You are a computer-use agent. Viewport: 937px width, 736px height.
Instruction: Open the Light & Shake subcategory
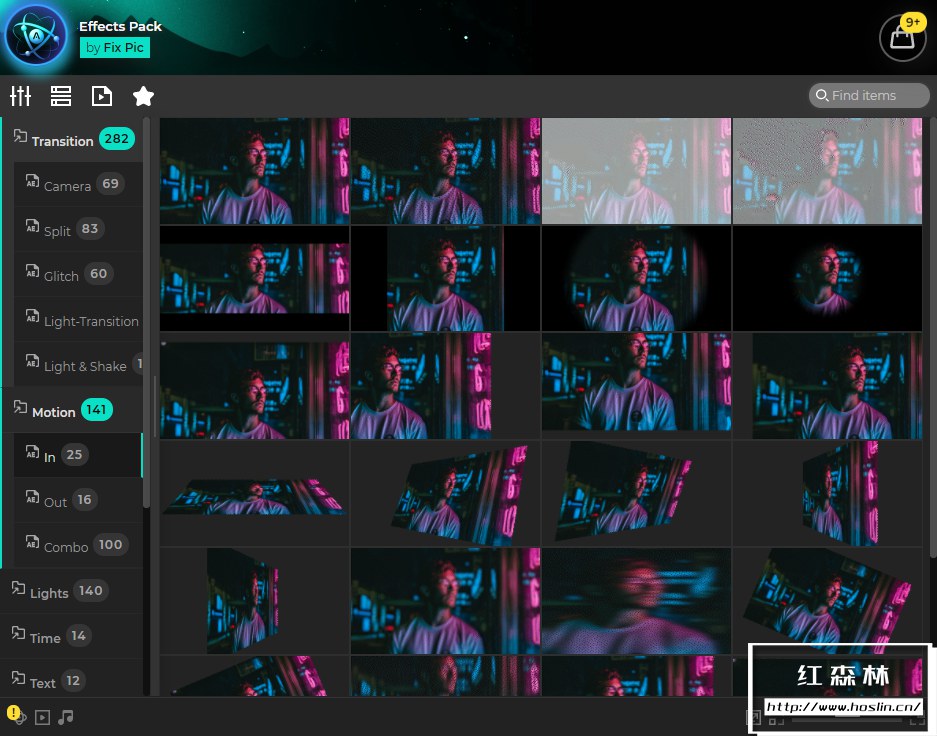click(78, 364)
